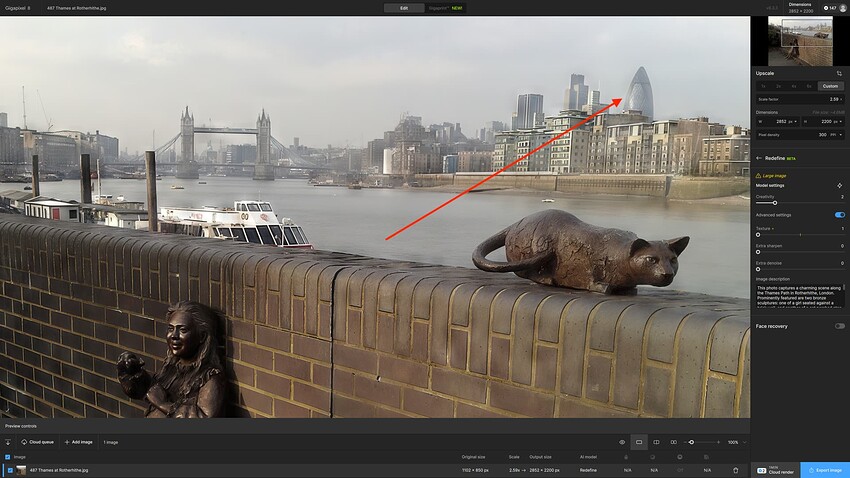The image size is (850, 478).
Task: Click the crop icon beside Upscale
Action: tap(839, 73)
